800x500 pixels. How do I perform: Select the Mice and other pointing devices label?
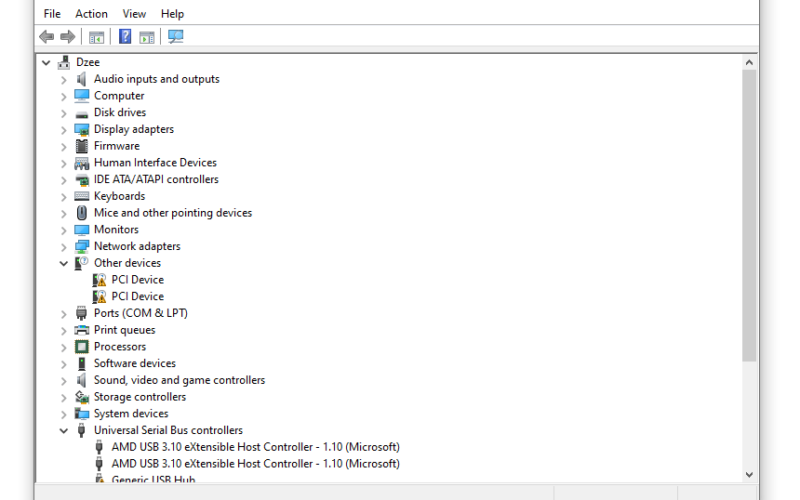(x=173, y=213)
